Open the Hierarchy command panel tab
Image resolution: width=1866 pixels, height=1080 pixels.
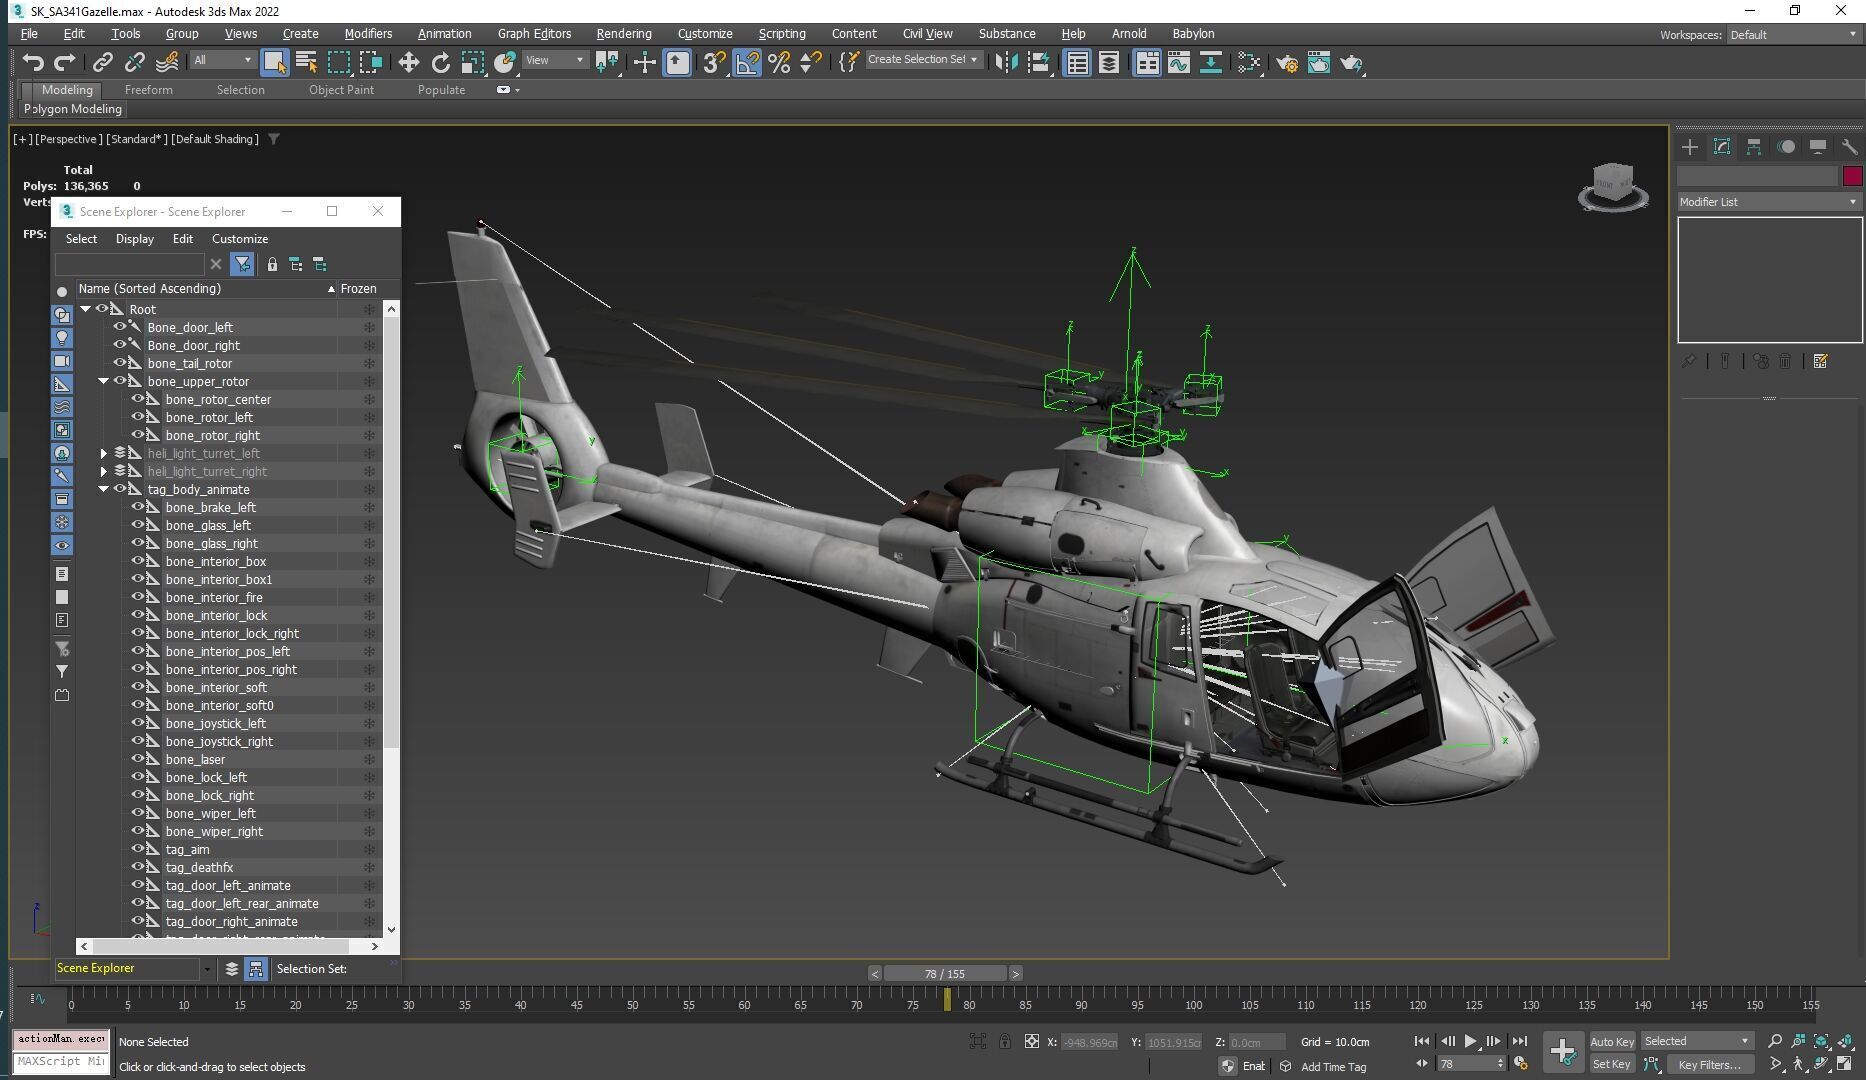pyautogui.click(x=1754, y=147)
